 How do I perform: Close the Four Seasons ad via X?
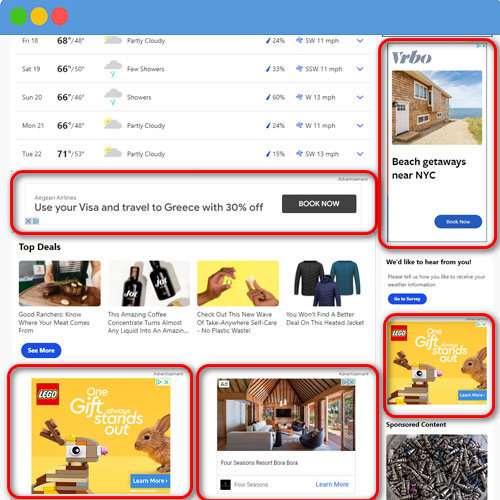click(x=351, y=382)
